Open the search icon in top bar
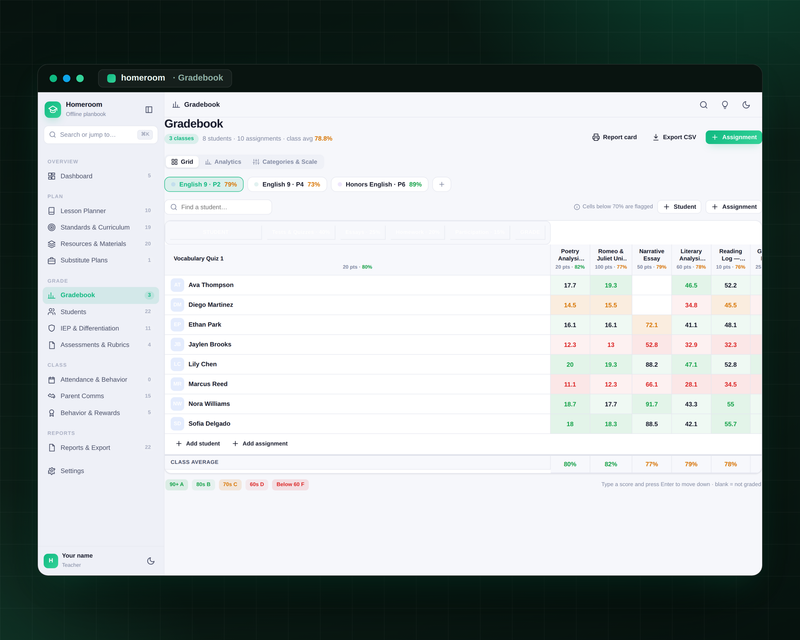 click(x=704, y=105)
